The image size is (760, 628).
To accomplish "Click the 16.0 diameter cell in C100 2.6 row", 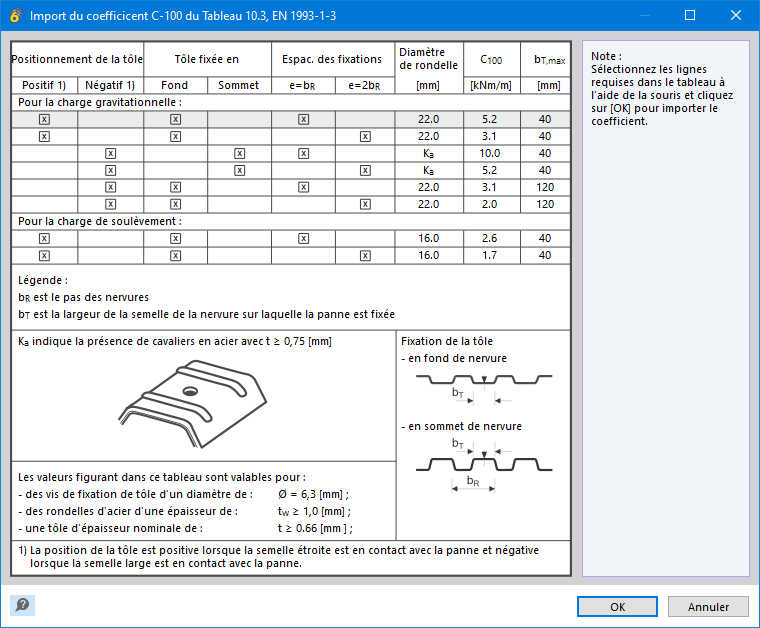I will [x=429, y=238].
